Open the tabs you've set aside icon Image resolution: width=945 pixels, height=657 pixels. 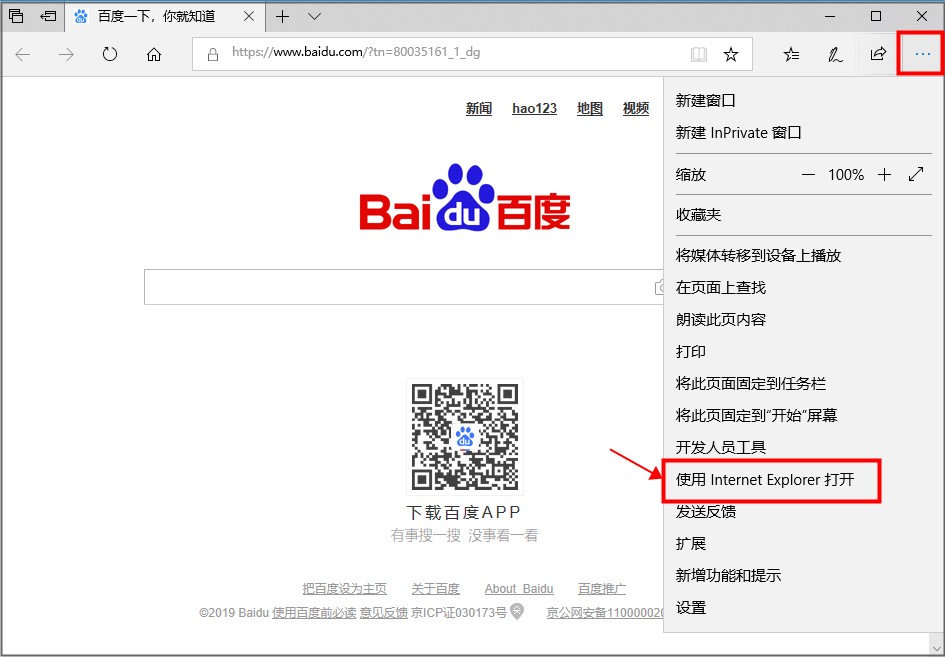[16, 16]
